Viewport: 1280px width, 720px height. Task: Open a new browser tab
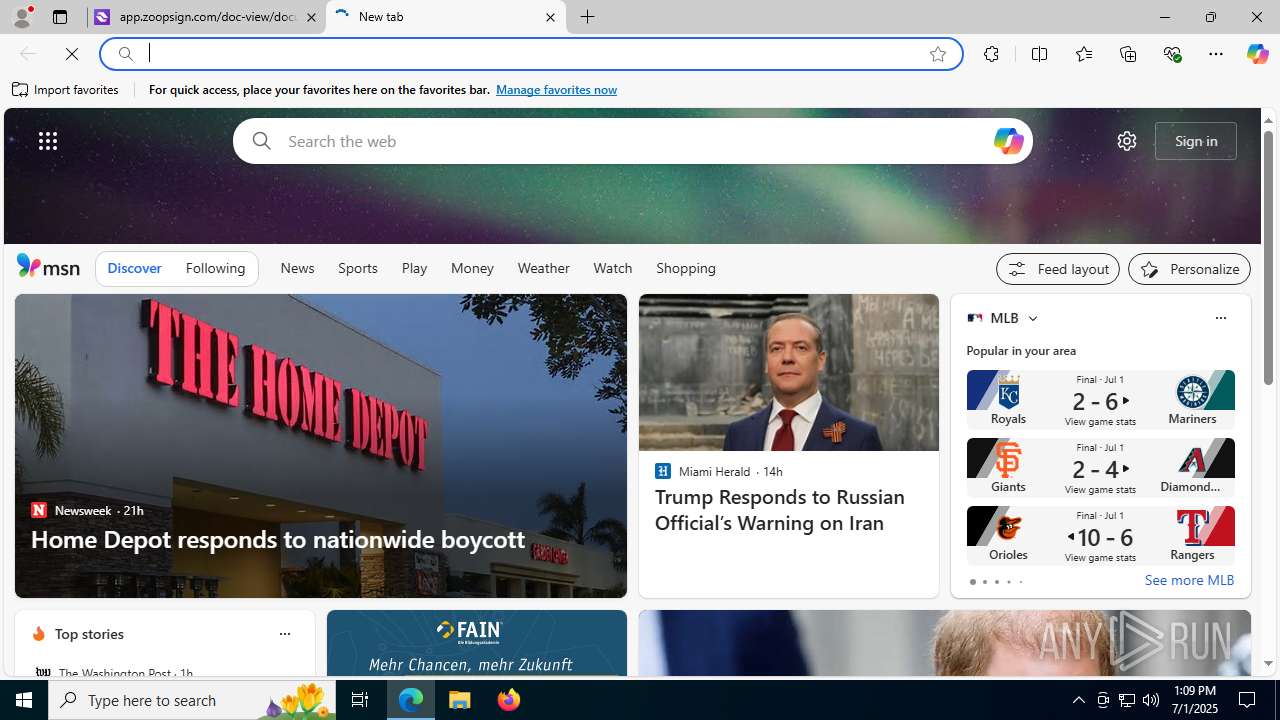[x=588, y=17]
